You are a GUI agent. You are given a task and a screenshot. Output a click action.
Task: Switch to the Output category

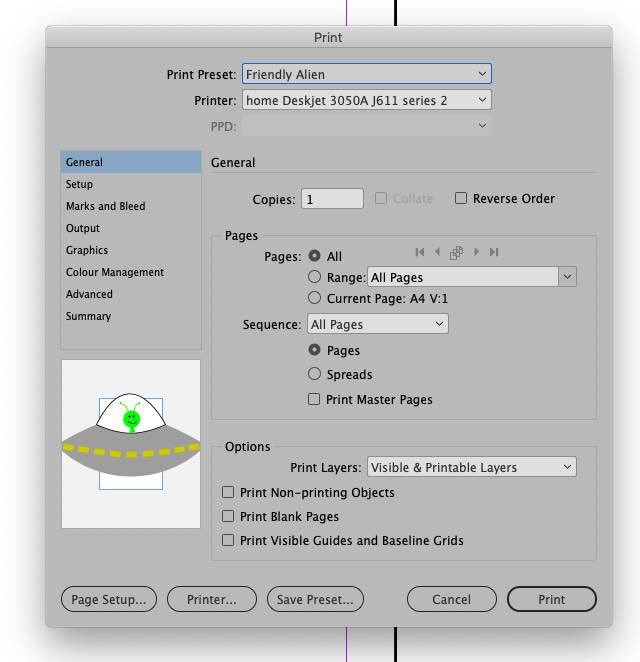131,228
